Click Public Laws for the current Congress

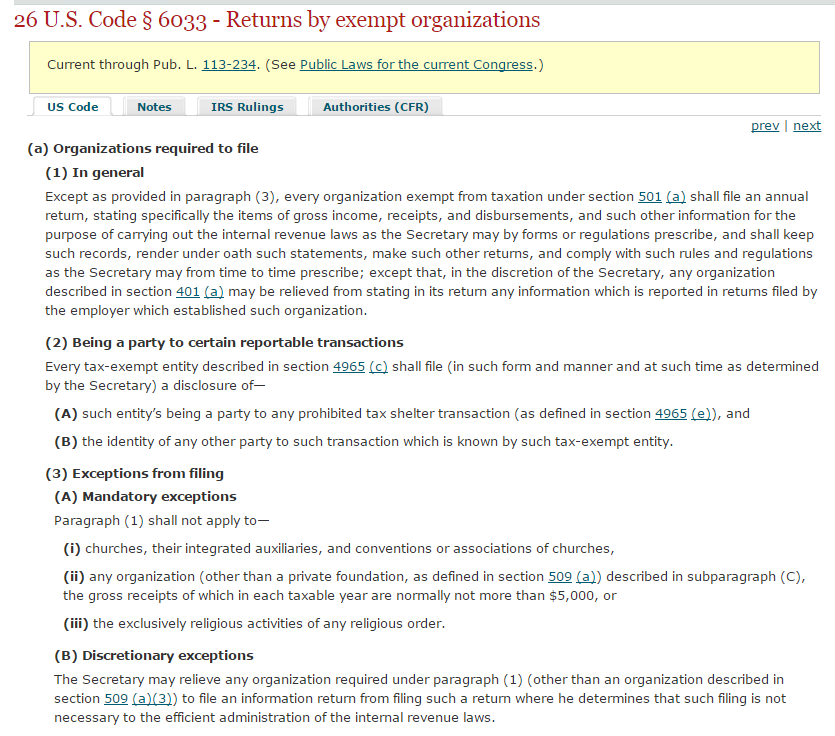416,65
